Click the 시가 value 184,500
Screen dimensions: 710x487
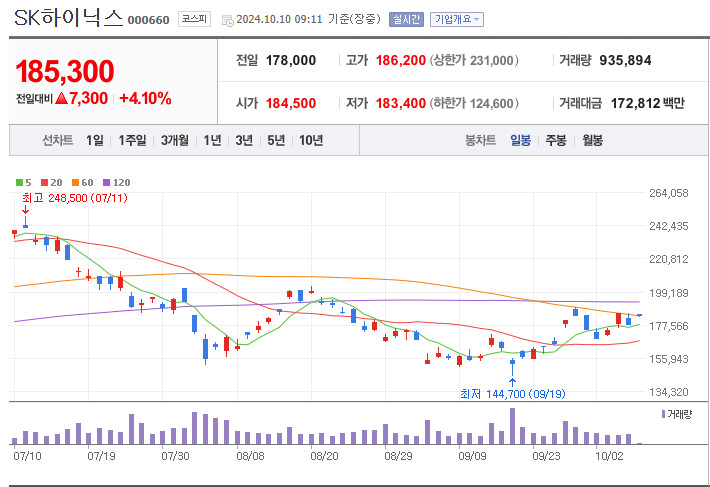coord(291,103)
